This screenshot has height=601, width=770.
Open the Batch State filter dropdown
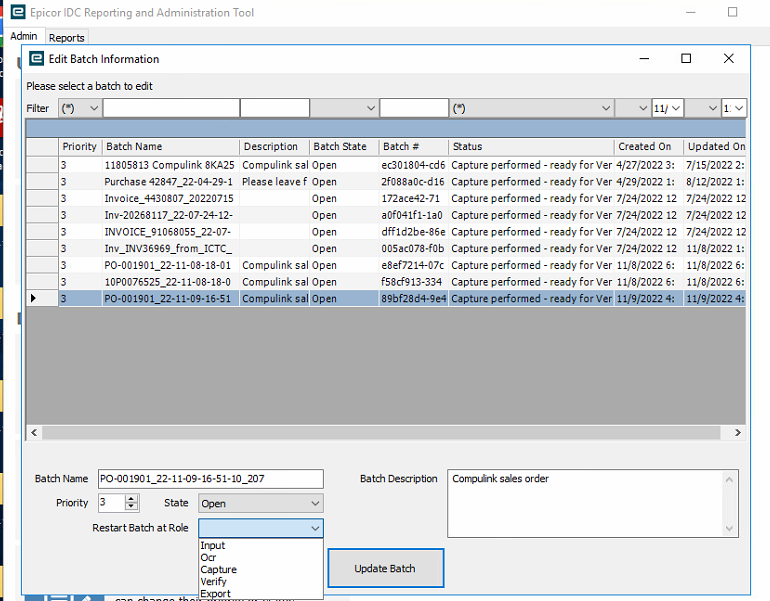(x=344, y=108)
